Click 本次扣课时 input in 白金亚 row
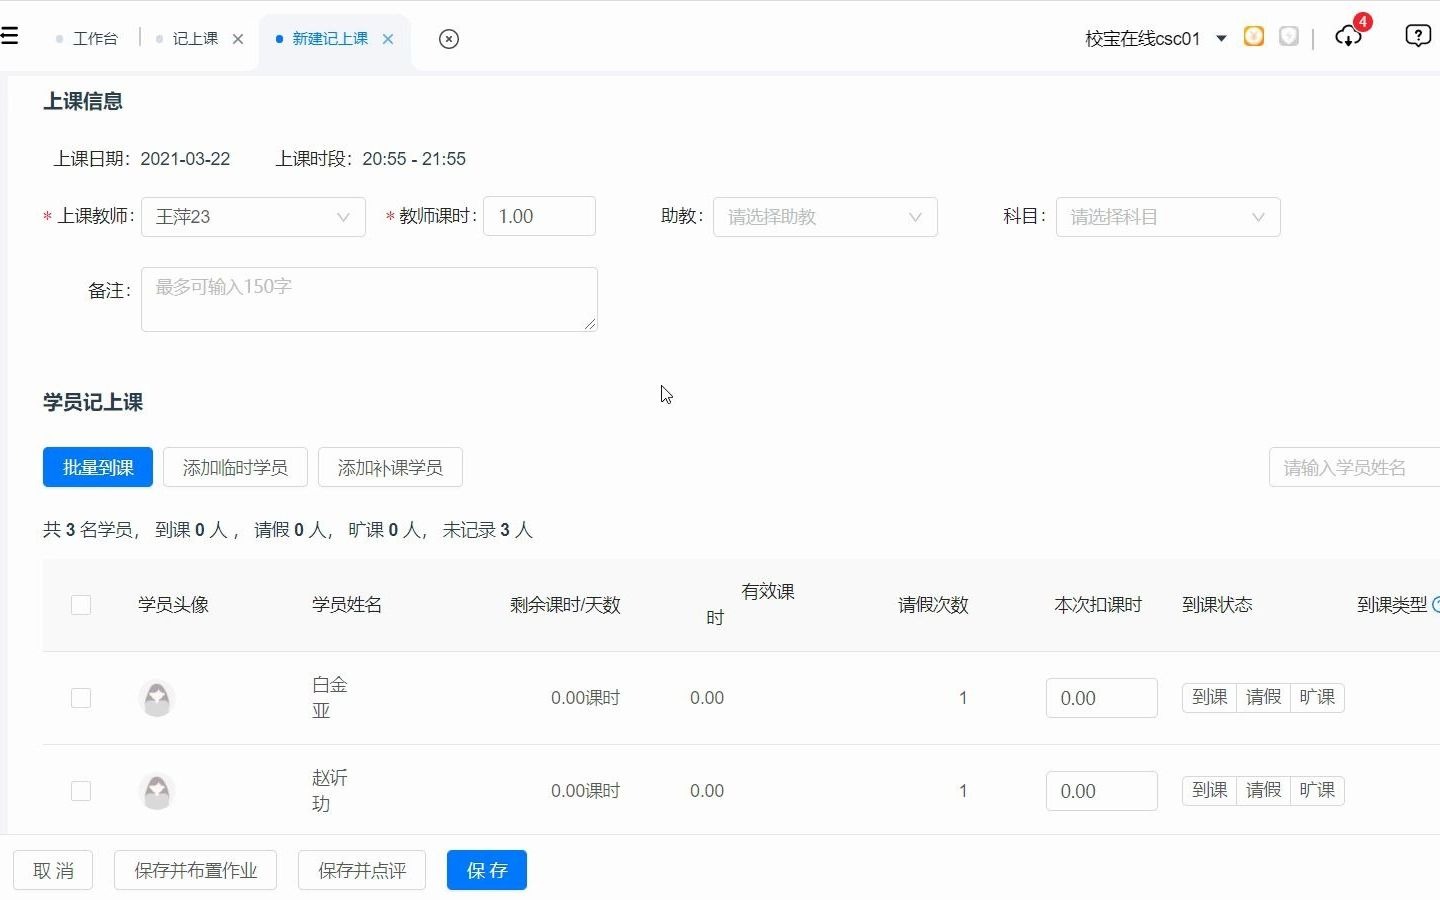1440x900 pixels. (x=1102, y=698)
